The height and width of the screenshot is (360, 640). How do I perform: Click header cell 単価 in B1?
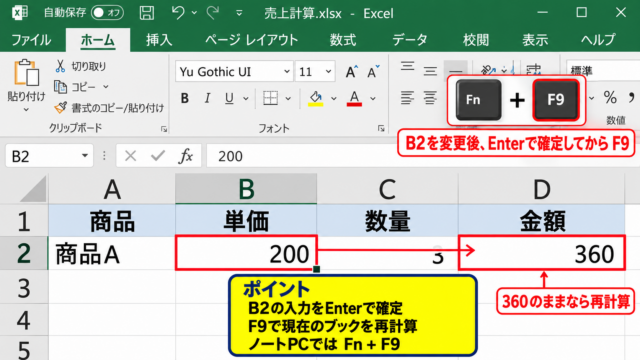tap(246, 220)
